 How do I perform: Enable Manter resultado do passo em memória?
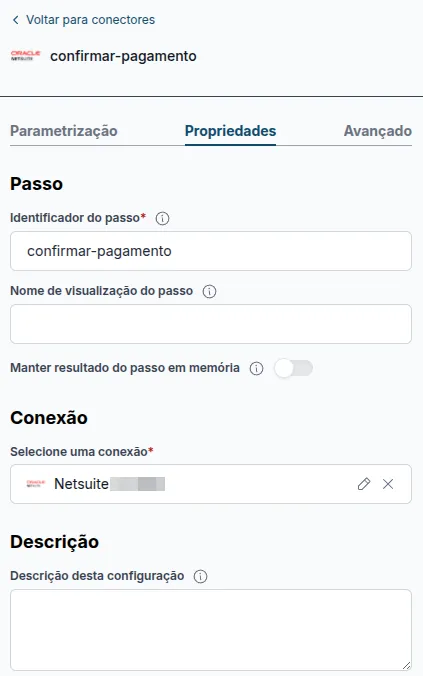point(294,368)
